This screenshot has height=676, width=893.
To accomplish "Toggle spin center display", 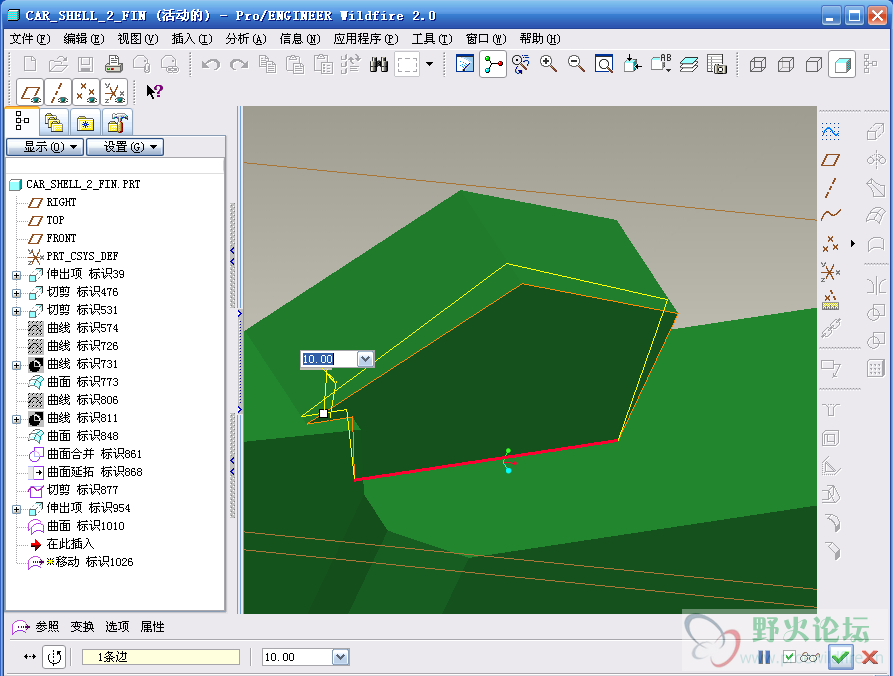I will 493,64.
